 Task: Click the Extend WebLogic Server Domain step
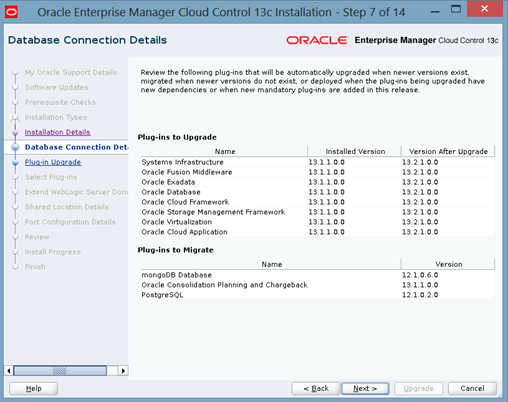pyautogui.click(x=76, y=192)
